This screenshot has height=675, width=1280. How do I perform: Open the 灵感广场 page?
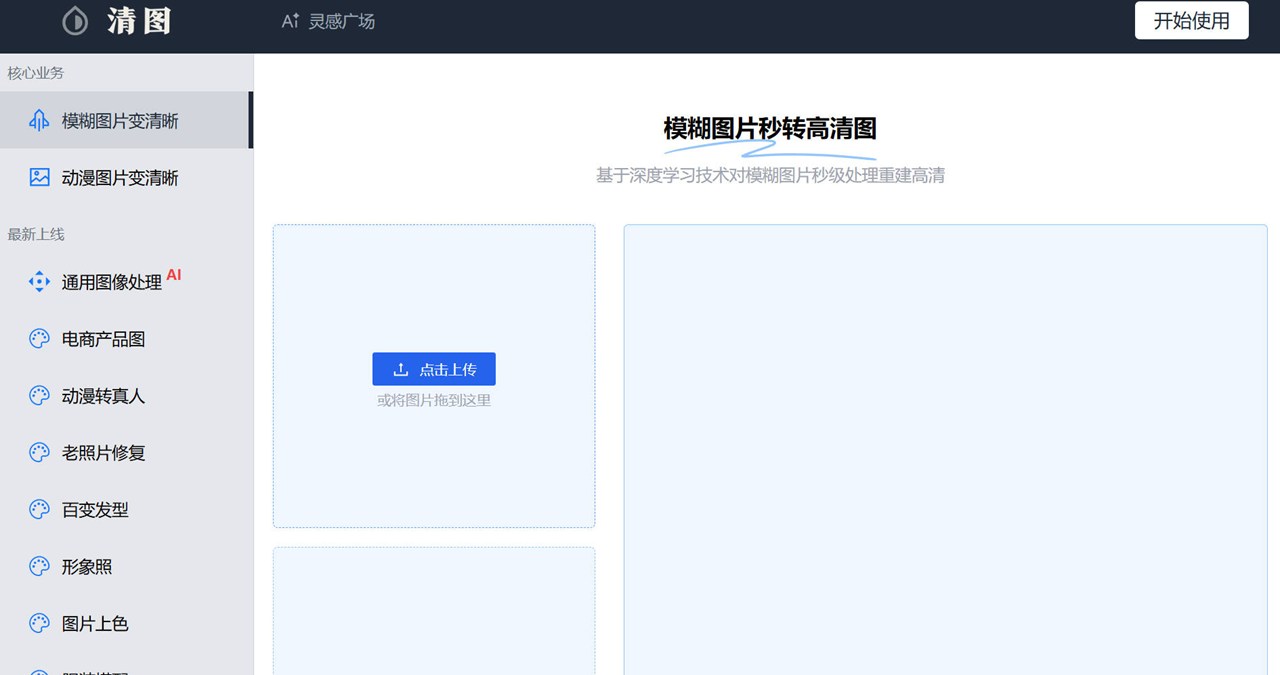click(341, 21)
